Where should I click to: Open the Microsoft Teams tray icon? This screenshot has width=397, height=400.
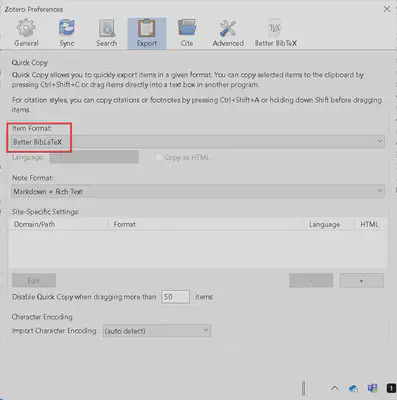(372, 388)
